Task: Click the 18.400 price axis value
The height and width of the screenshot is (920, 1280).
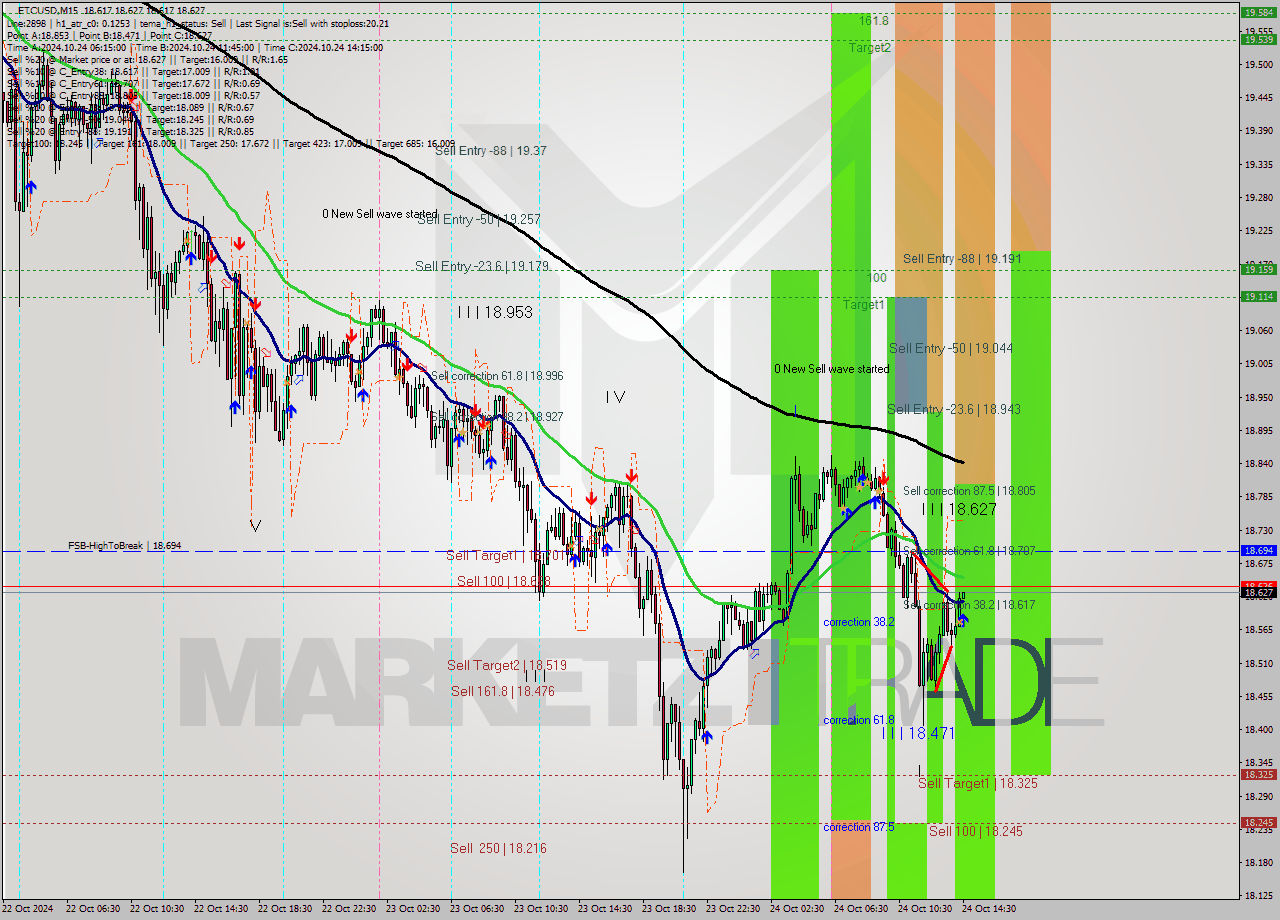Action: pos(1258,729)
